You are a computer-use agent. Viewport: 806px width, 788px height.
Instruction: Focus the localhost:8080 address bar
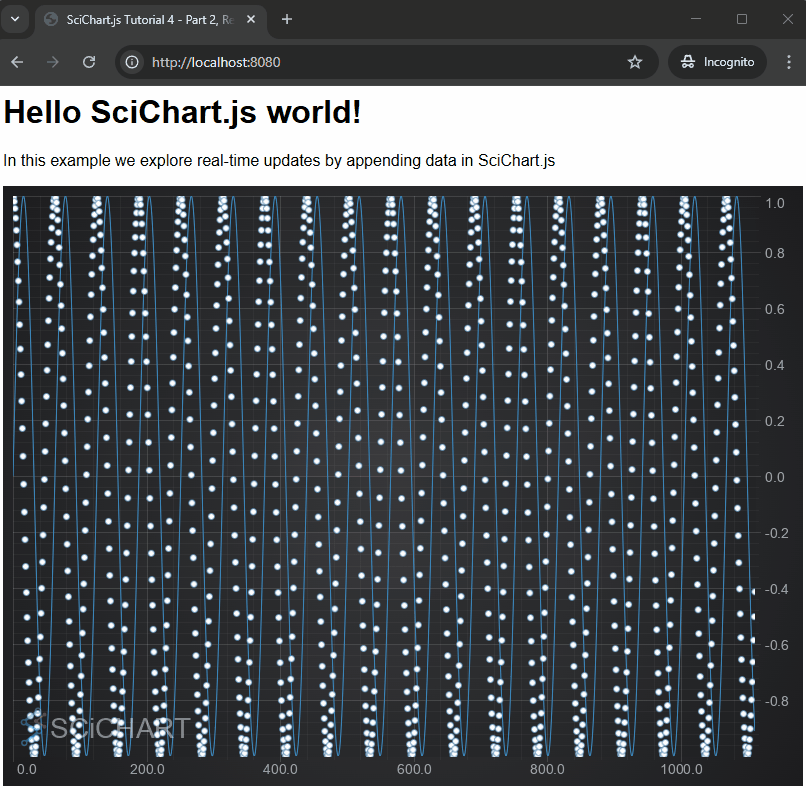click(380, 62)
